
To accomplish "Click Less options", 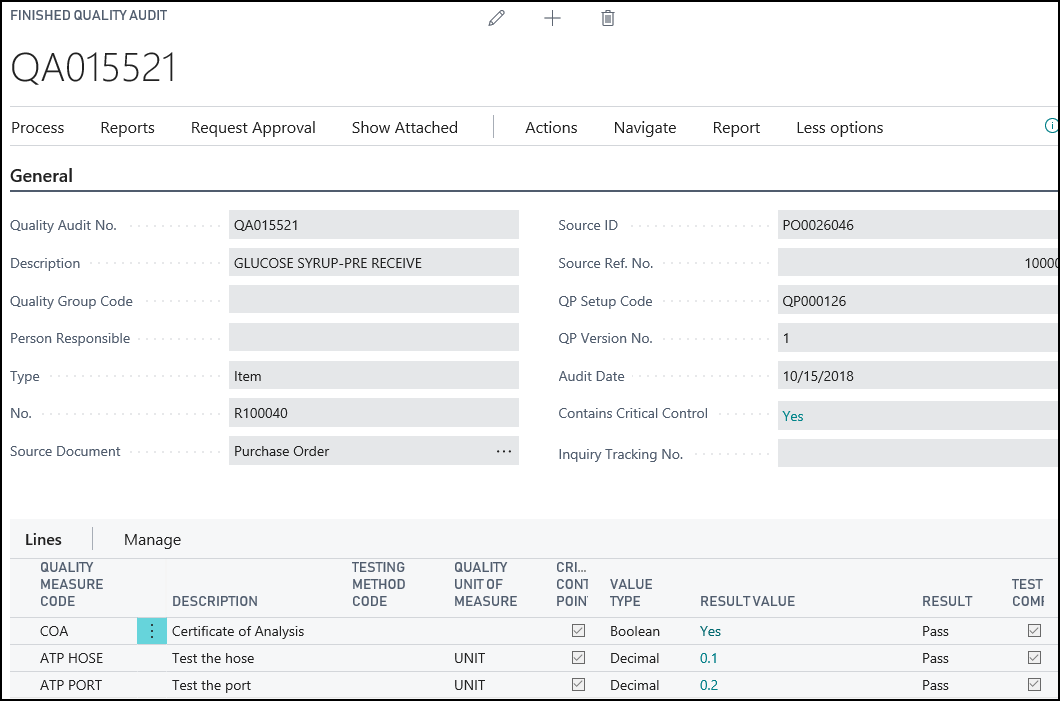I will pyautogui.click(x=839, y=128).
